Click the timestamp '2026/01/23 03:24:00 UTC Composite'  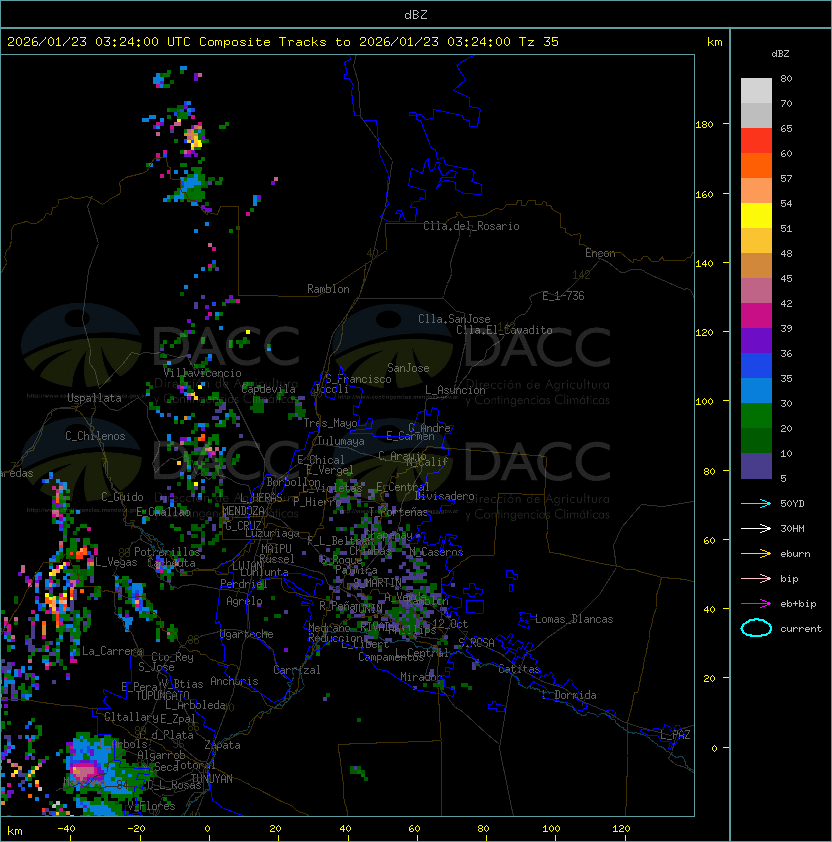(x=139, y=42)
